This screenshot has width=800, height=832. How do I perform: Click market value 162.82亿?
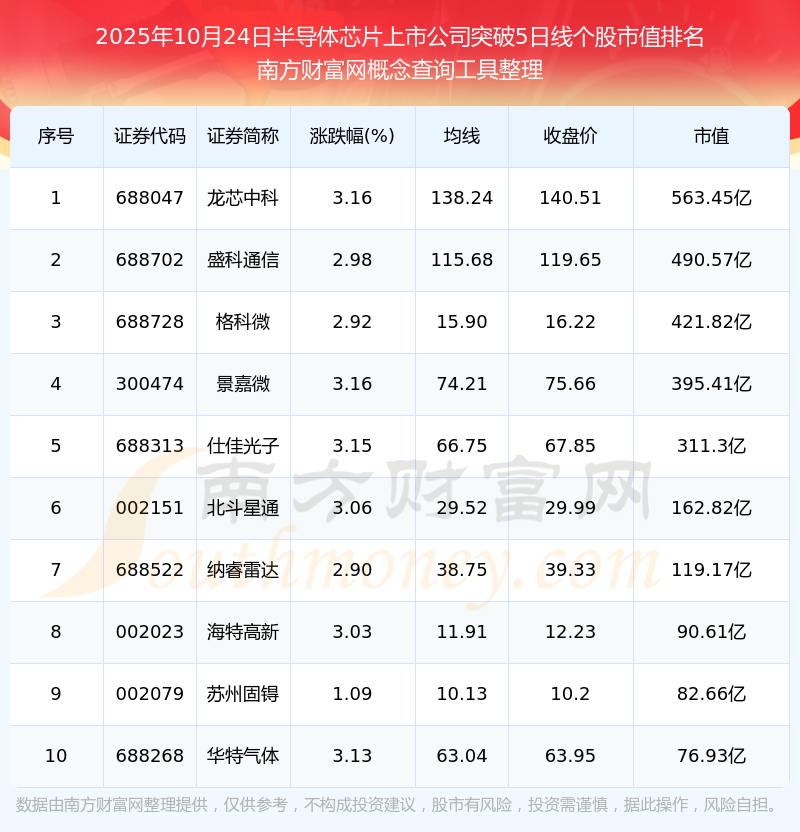click(711, 508)
